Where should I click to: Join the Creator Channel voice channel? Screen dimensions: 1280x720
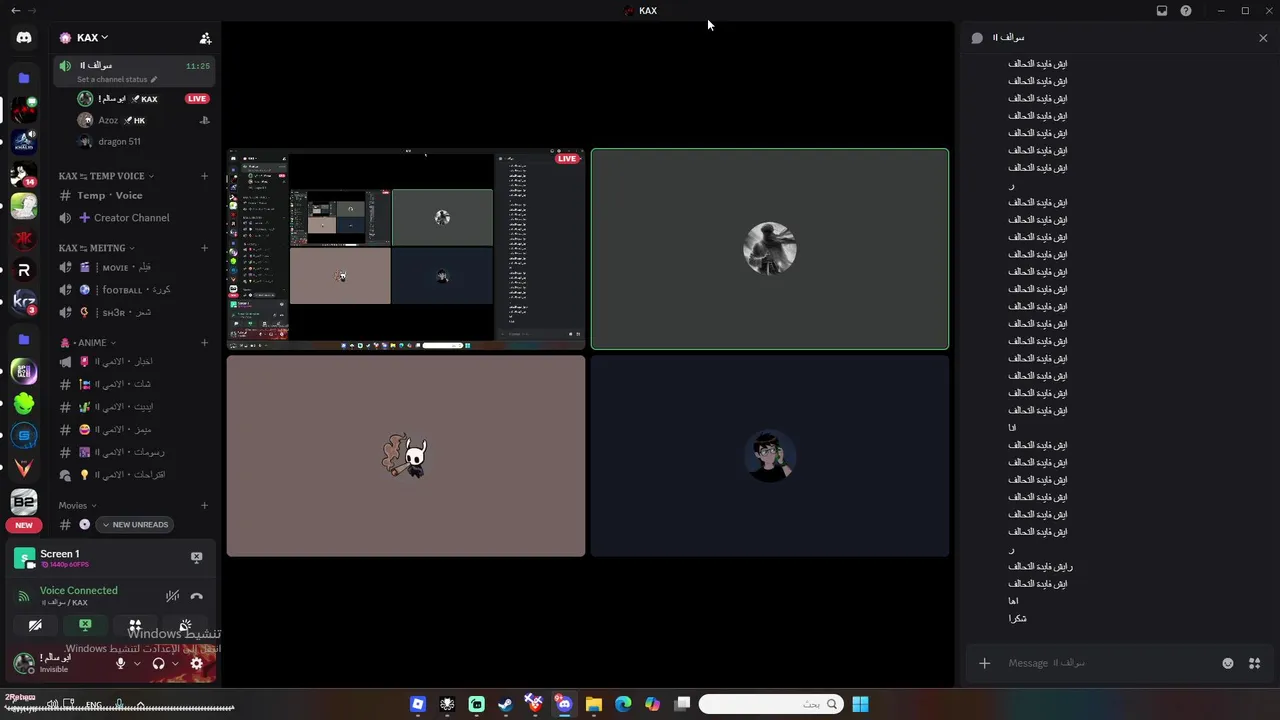(135, 218)
